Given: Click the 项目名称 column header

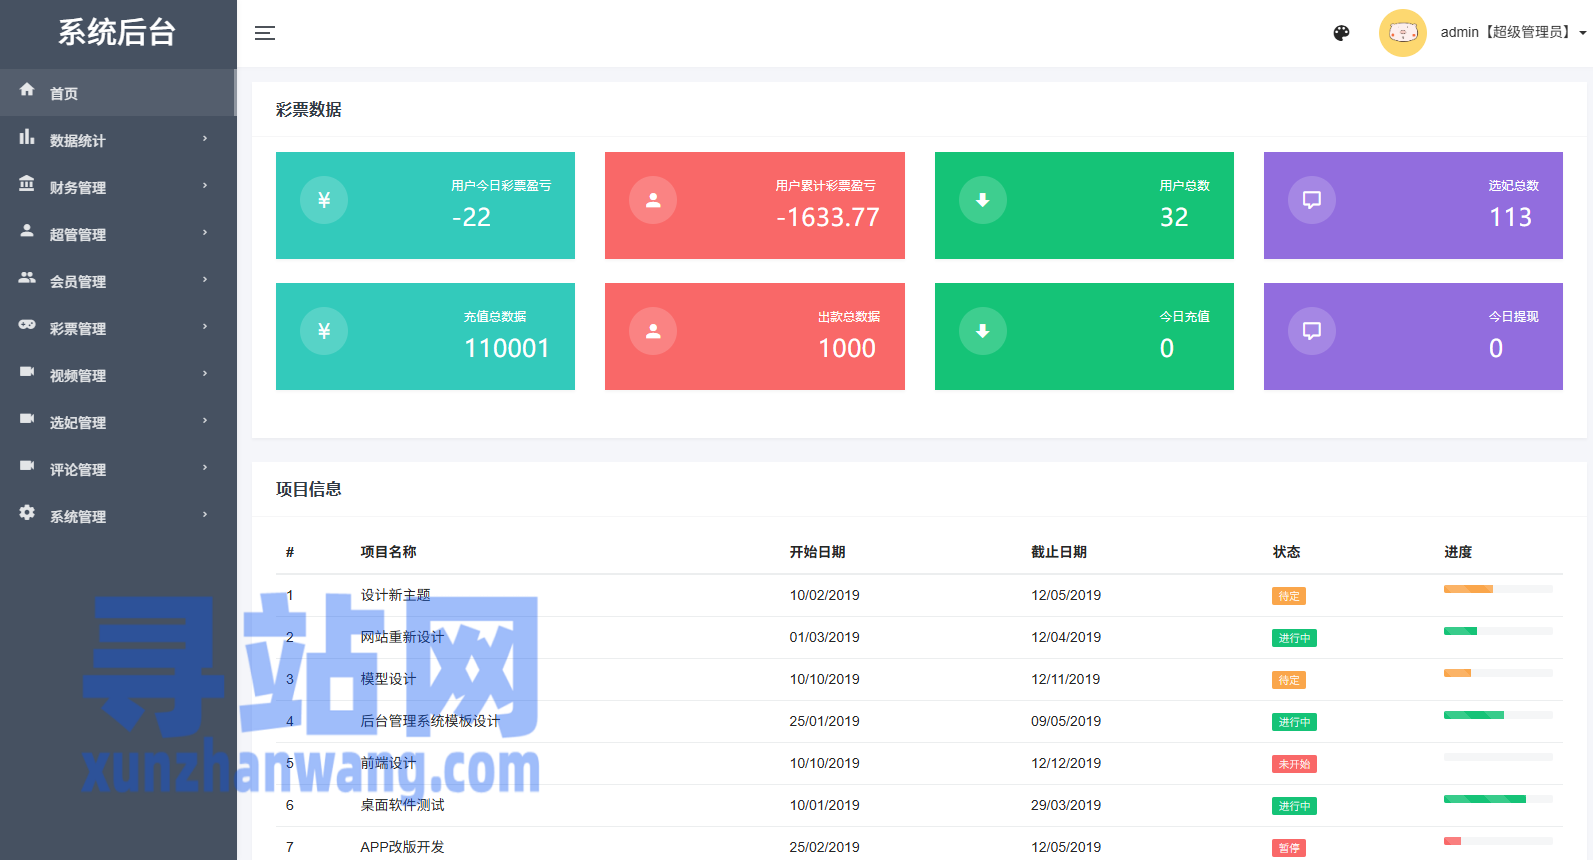Looking at the screenshot, I should (388, 552).
